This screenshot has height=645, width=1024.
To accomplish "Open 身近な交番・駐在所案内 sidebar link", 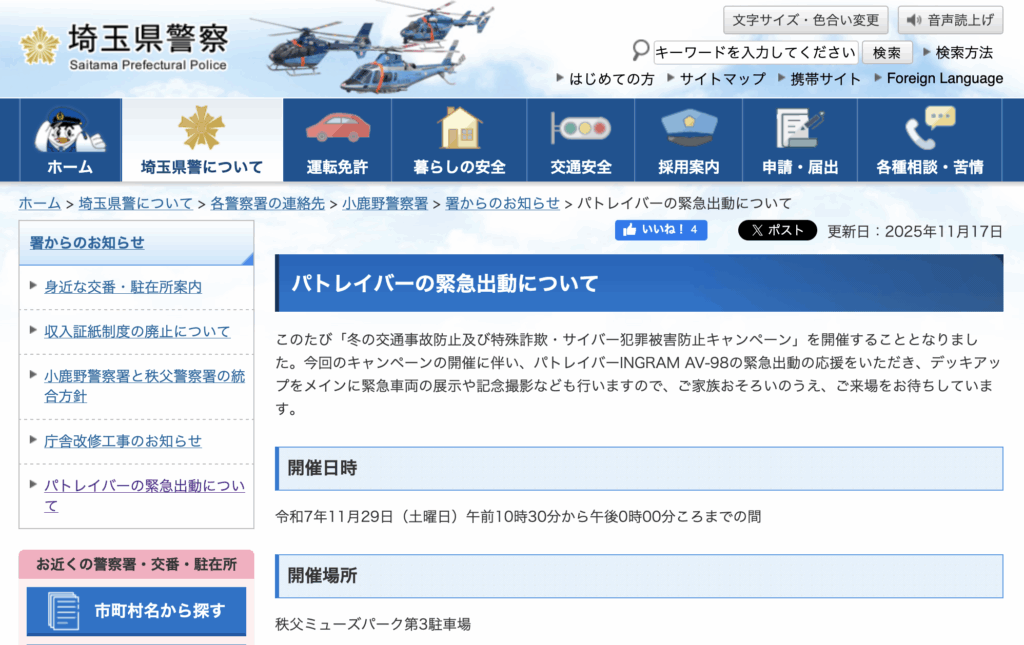I will pyautogui.click(x=123, y=286).
